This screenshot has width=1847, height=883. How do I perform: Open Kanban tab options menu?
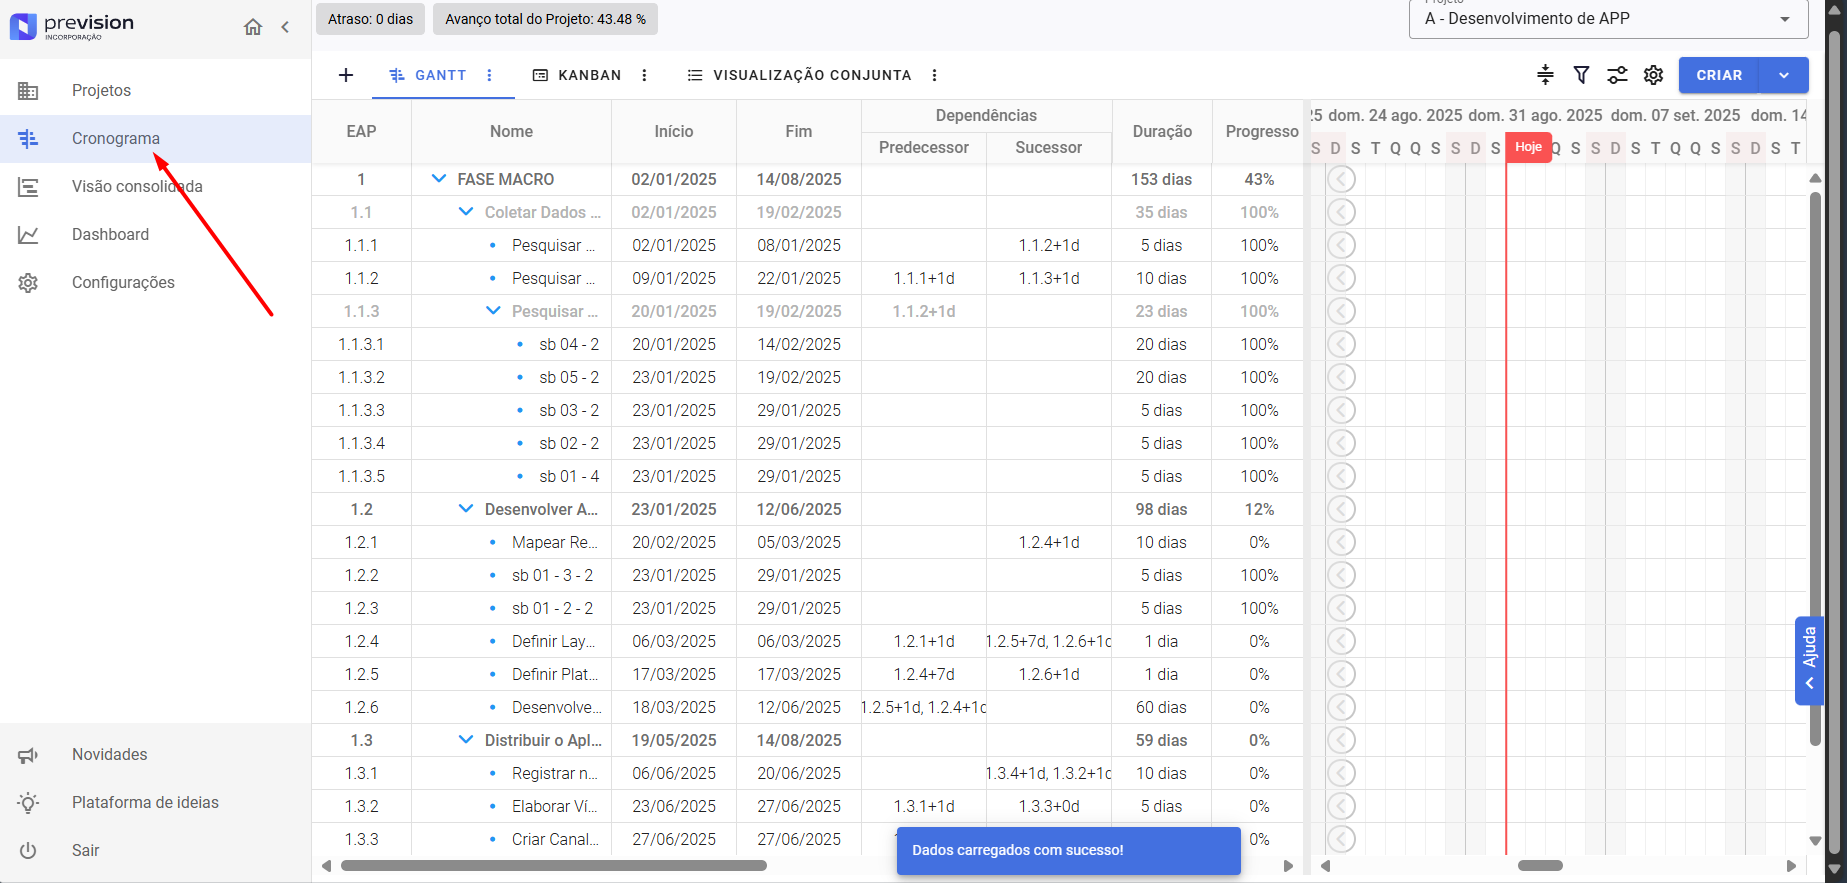click(644, 75)
